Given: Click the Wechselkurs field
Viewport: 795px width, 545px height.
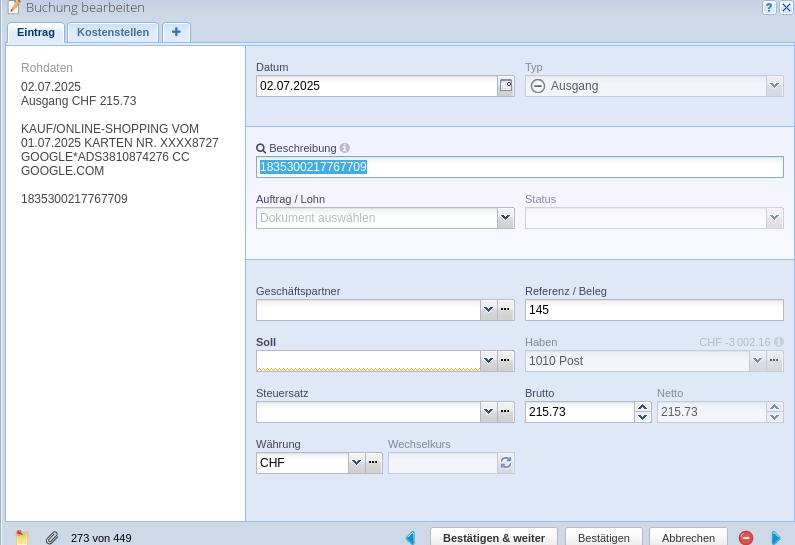Looking at the screenshot, I should click(x=443, y=463).
